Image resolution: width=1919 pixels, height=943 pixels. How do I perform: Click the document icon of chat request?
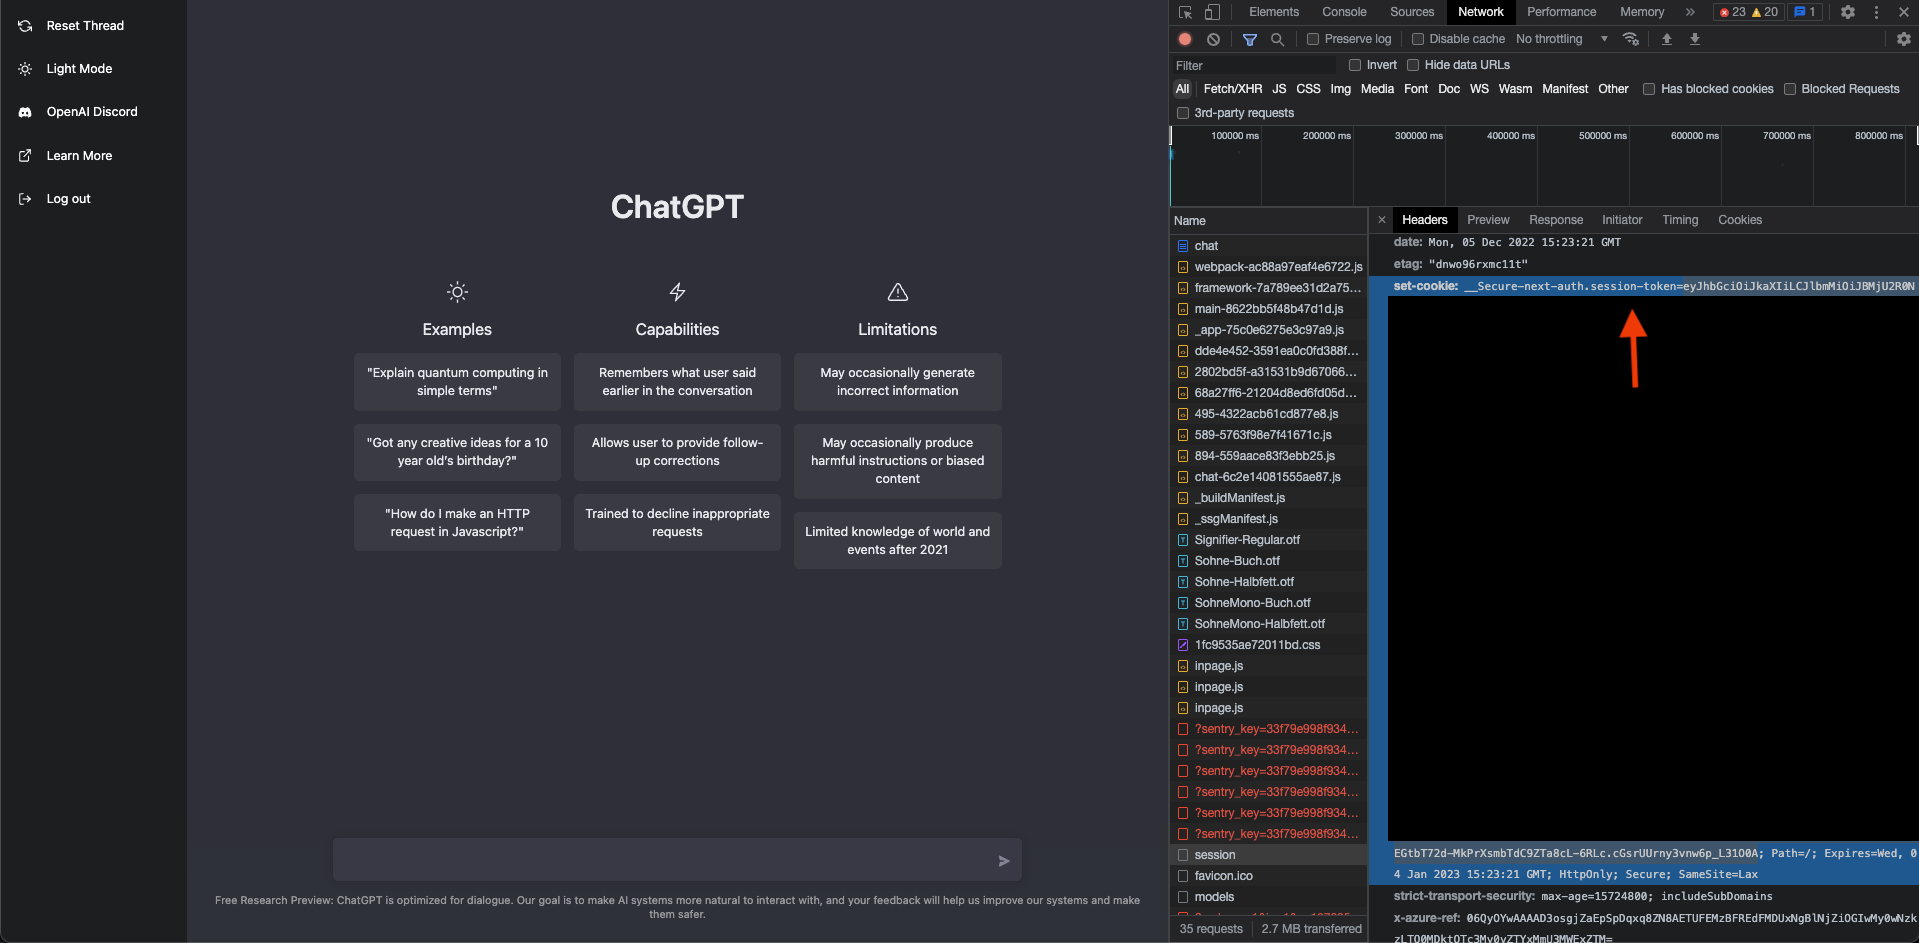[1183, 246]
